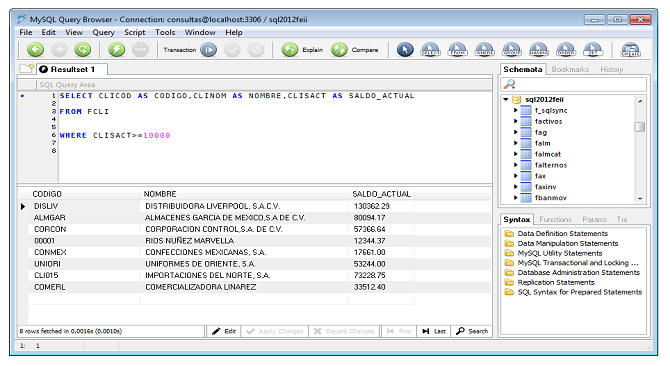Image resolution: width=670 pixels, height=366 pixels.
Task: Click the schemata scroll down arrow
Action: (x=640, y=198)
